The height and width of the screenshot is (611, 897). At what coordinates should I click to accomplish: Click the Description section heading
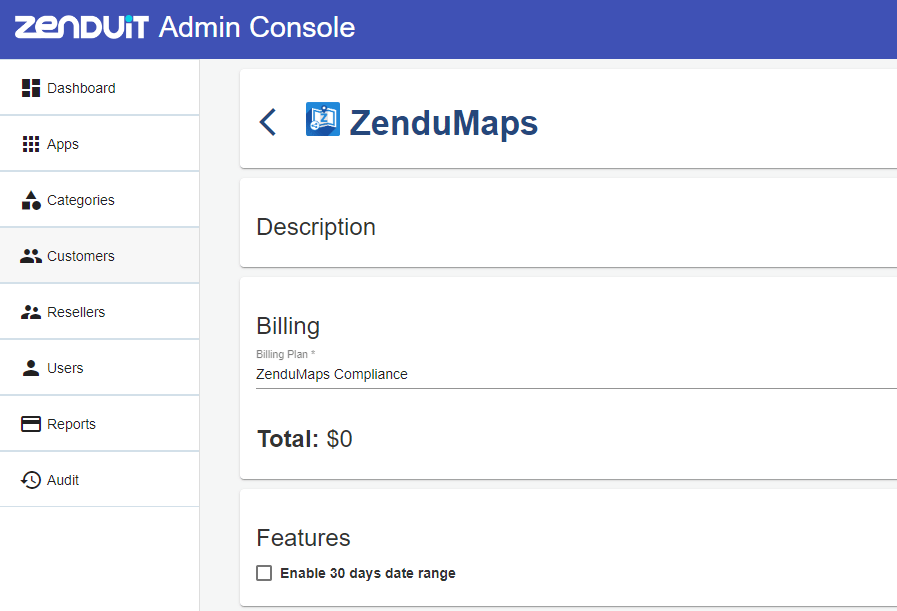316,227
